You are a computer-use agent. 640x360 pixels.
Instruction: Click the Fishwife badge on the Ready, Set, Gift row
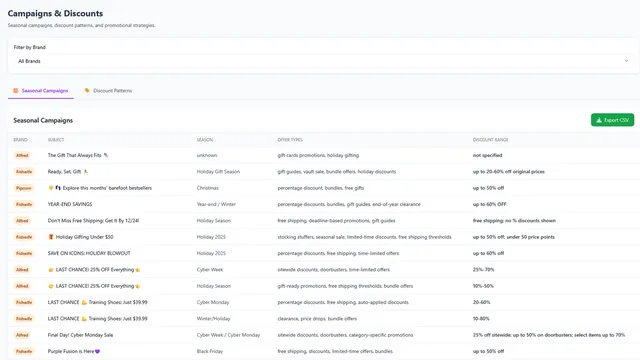24,172
